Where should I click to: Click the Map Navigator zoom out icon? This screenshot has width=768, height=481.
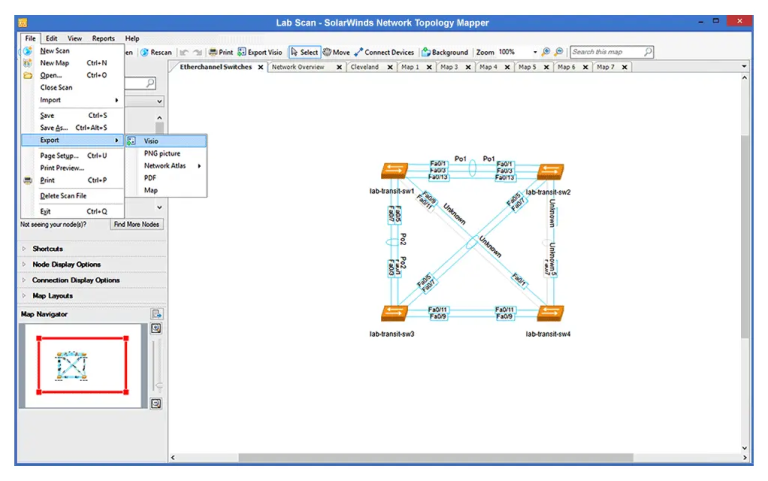point(156,404)
